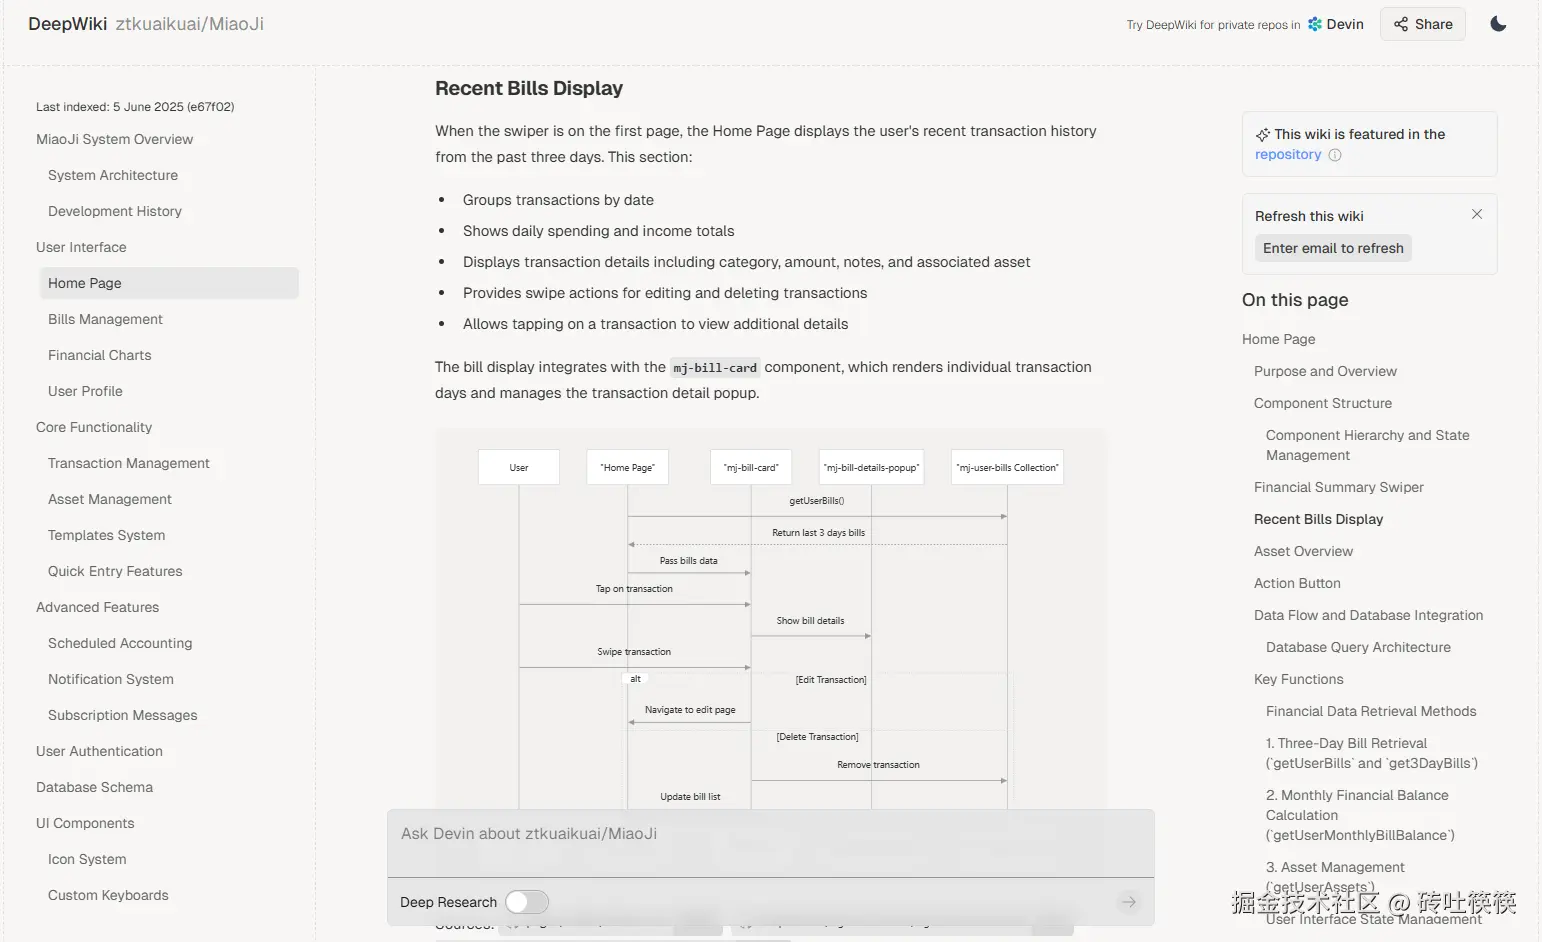1542x942 pixels.
Task: Click the sparkle icon in featured notice
Action: (1263, 134)
